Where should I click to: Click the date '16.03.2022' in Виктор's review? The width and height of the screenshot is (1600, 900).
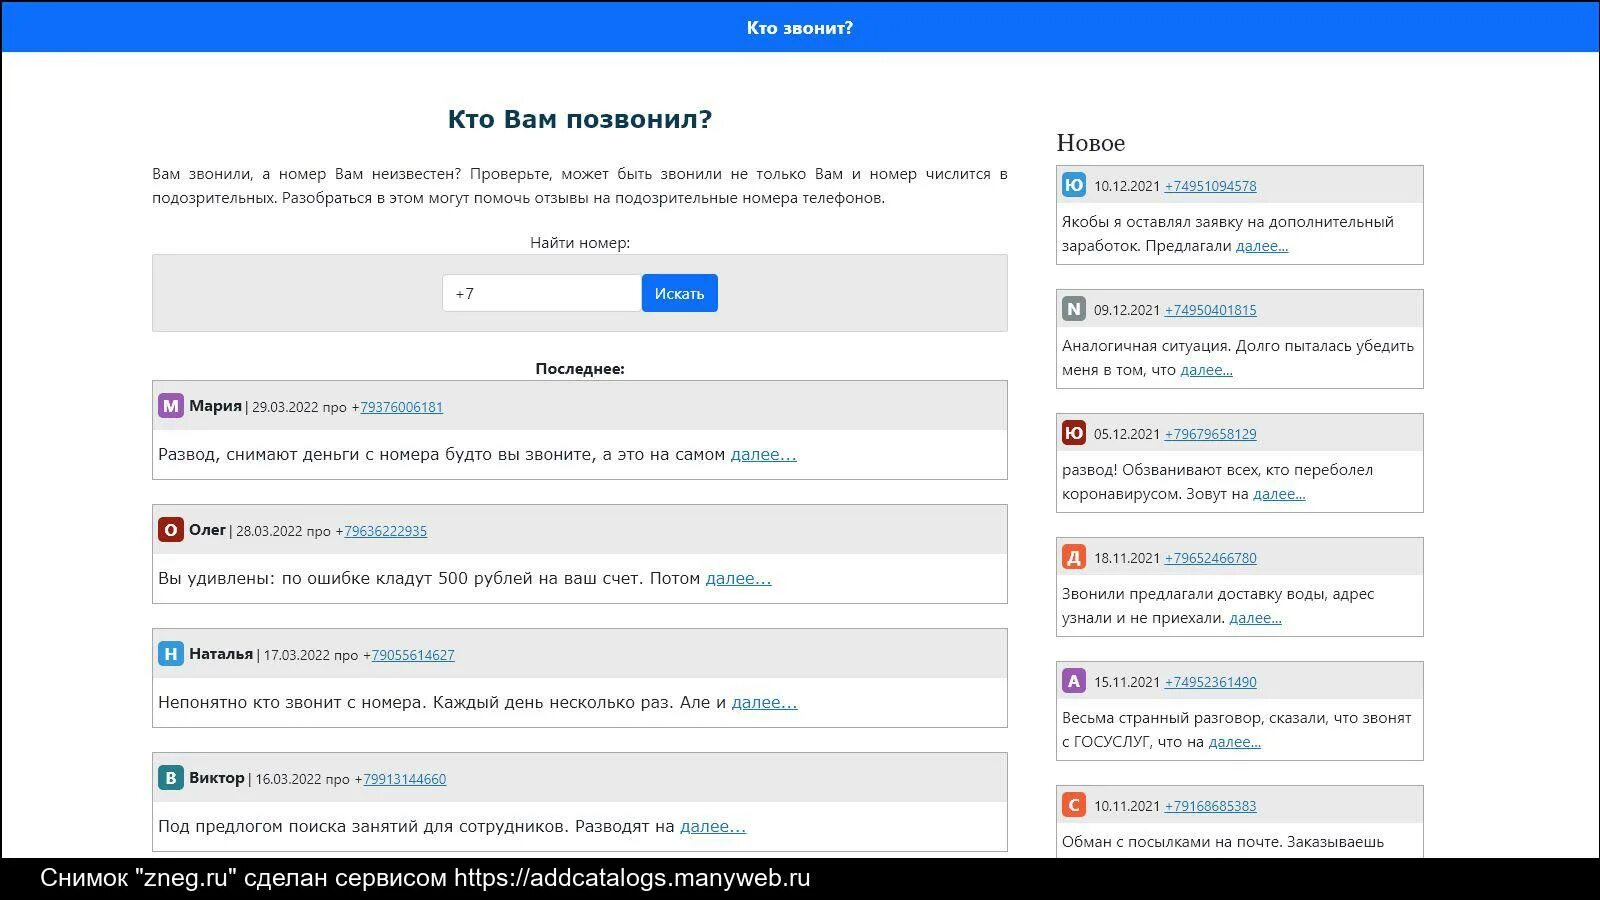[x=289, y=779]
